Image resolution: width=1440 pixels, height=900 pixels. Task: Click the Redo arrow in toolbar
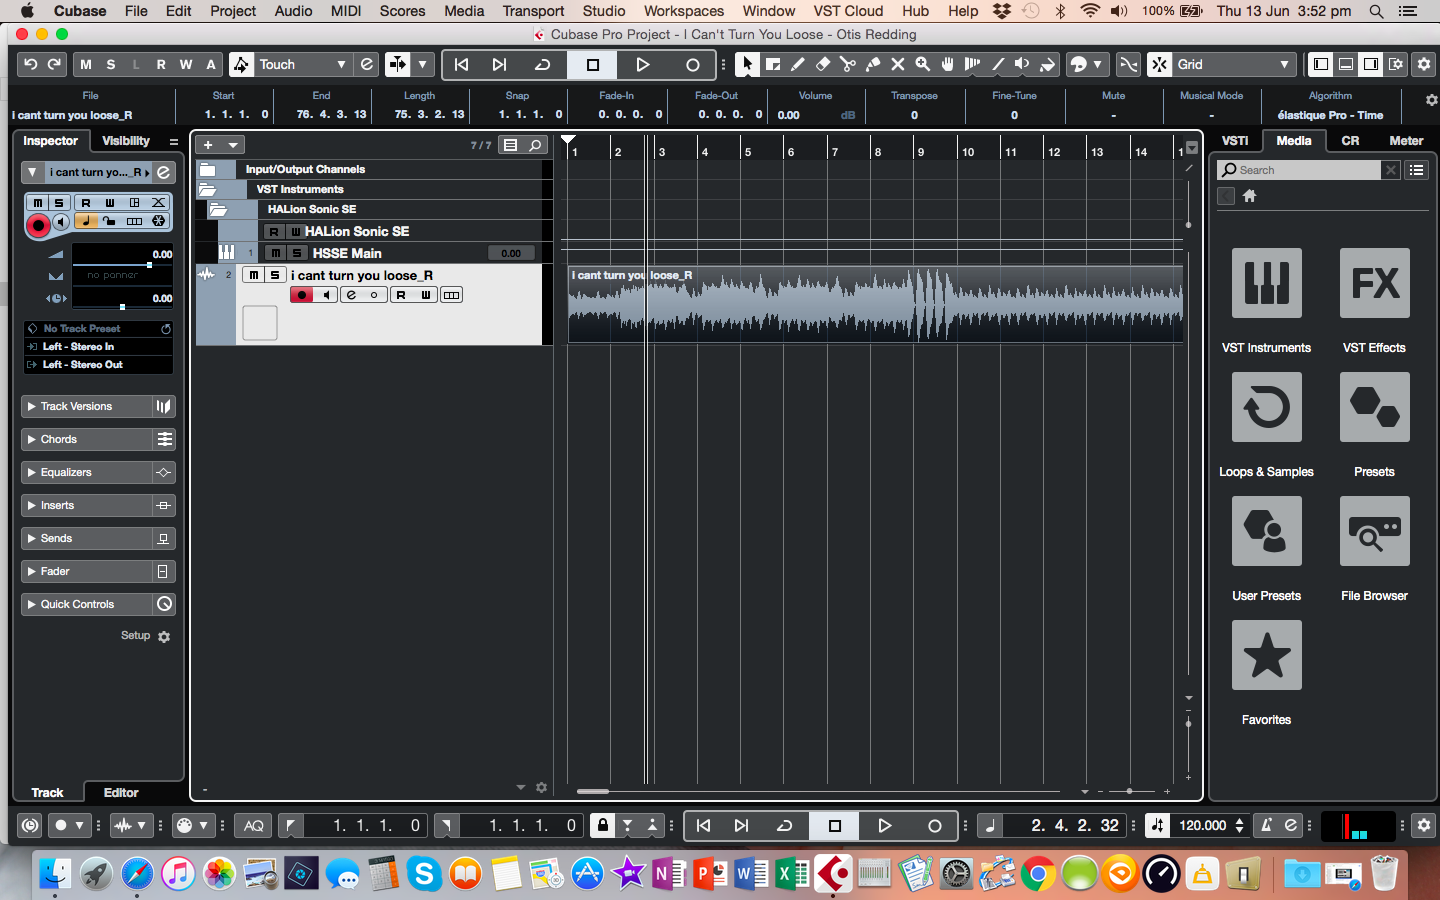(x=54, y=64)
